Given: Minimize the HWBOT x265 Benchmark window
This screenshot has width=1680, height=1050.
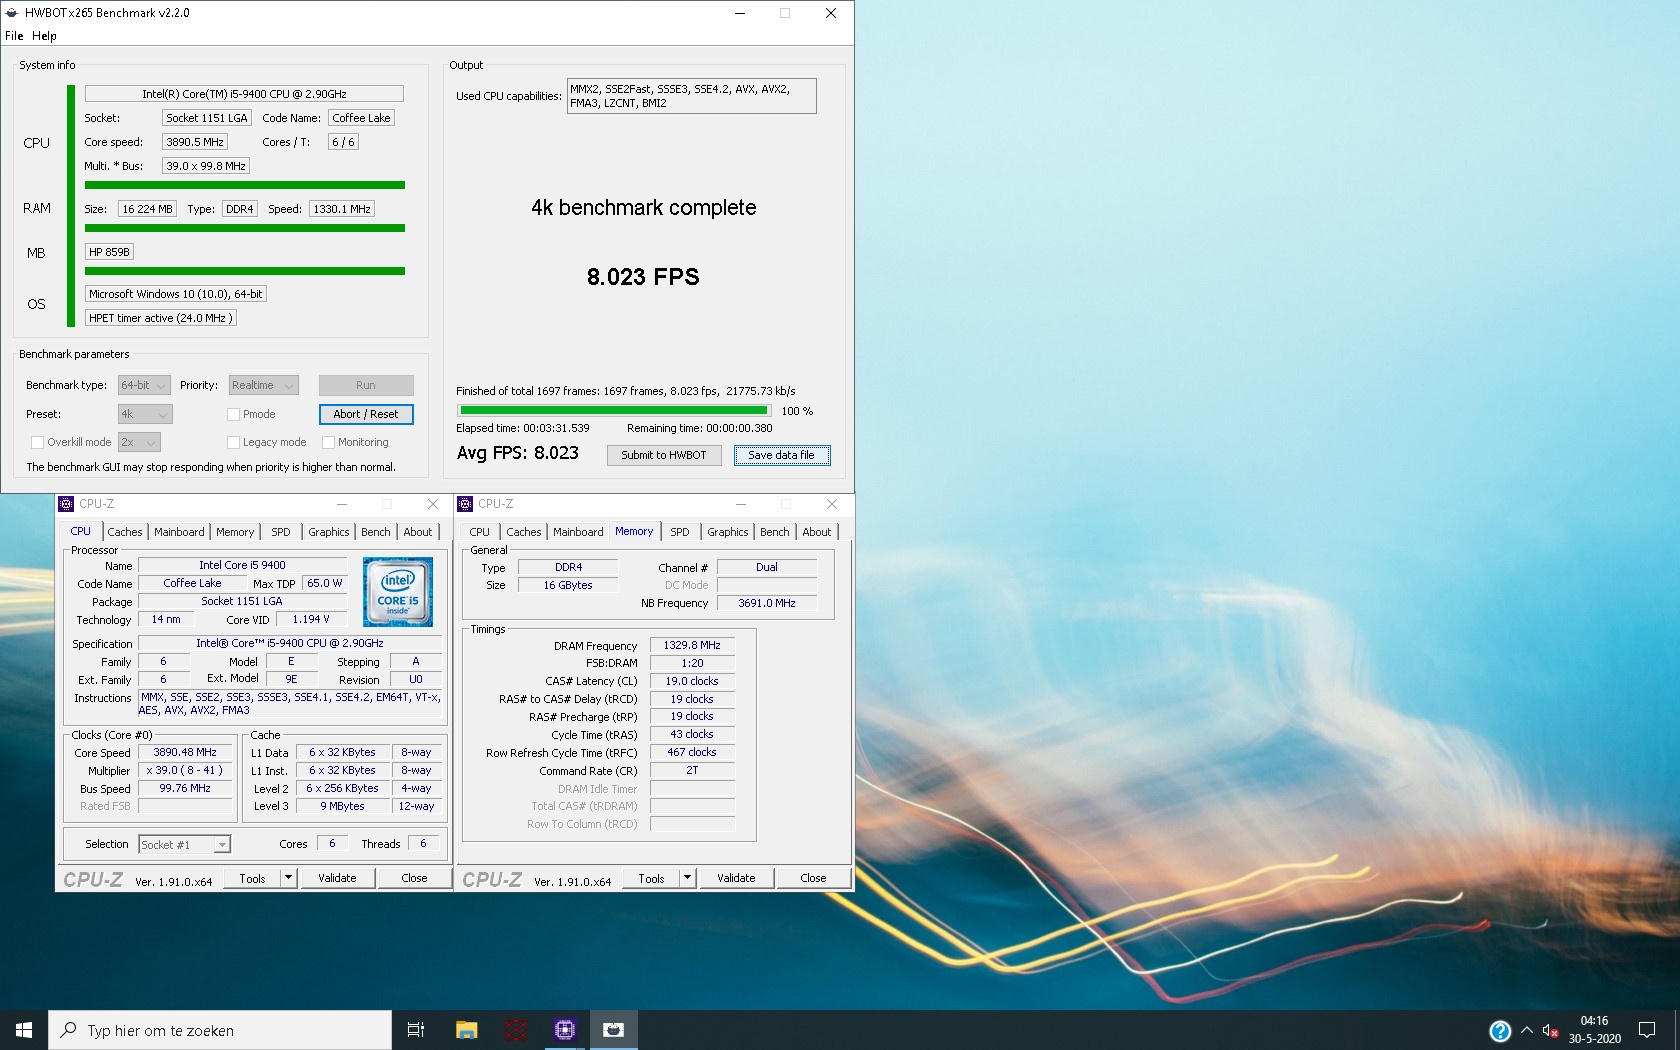Looking at the screenshot, I should click(x=740, y=13).
